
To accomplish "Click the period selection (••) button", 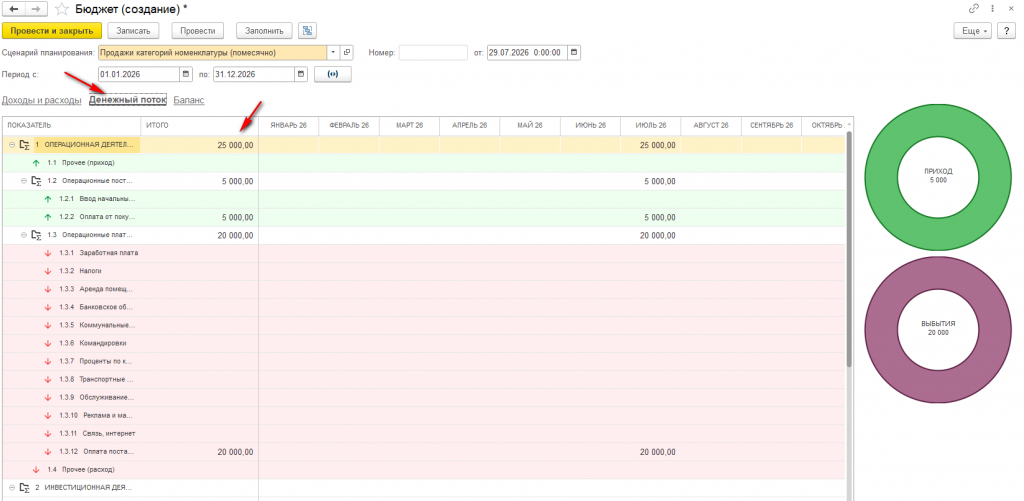I will pyautogui.click(x=333, y=74).
